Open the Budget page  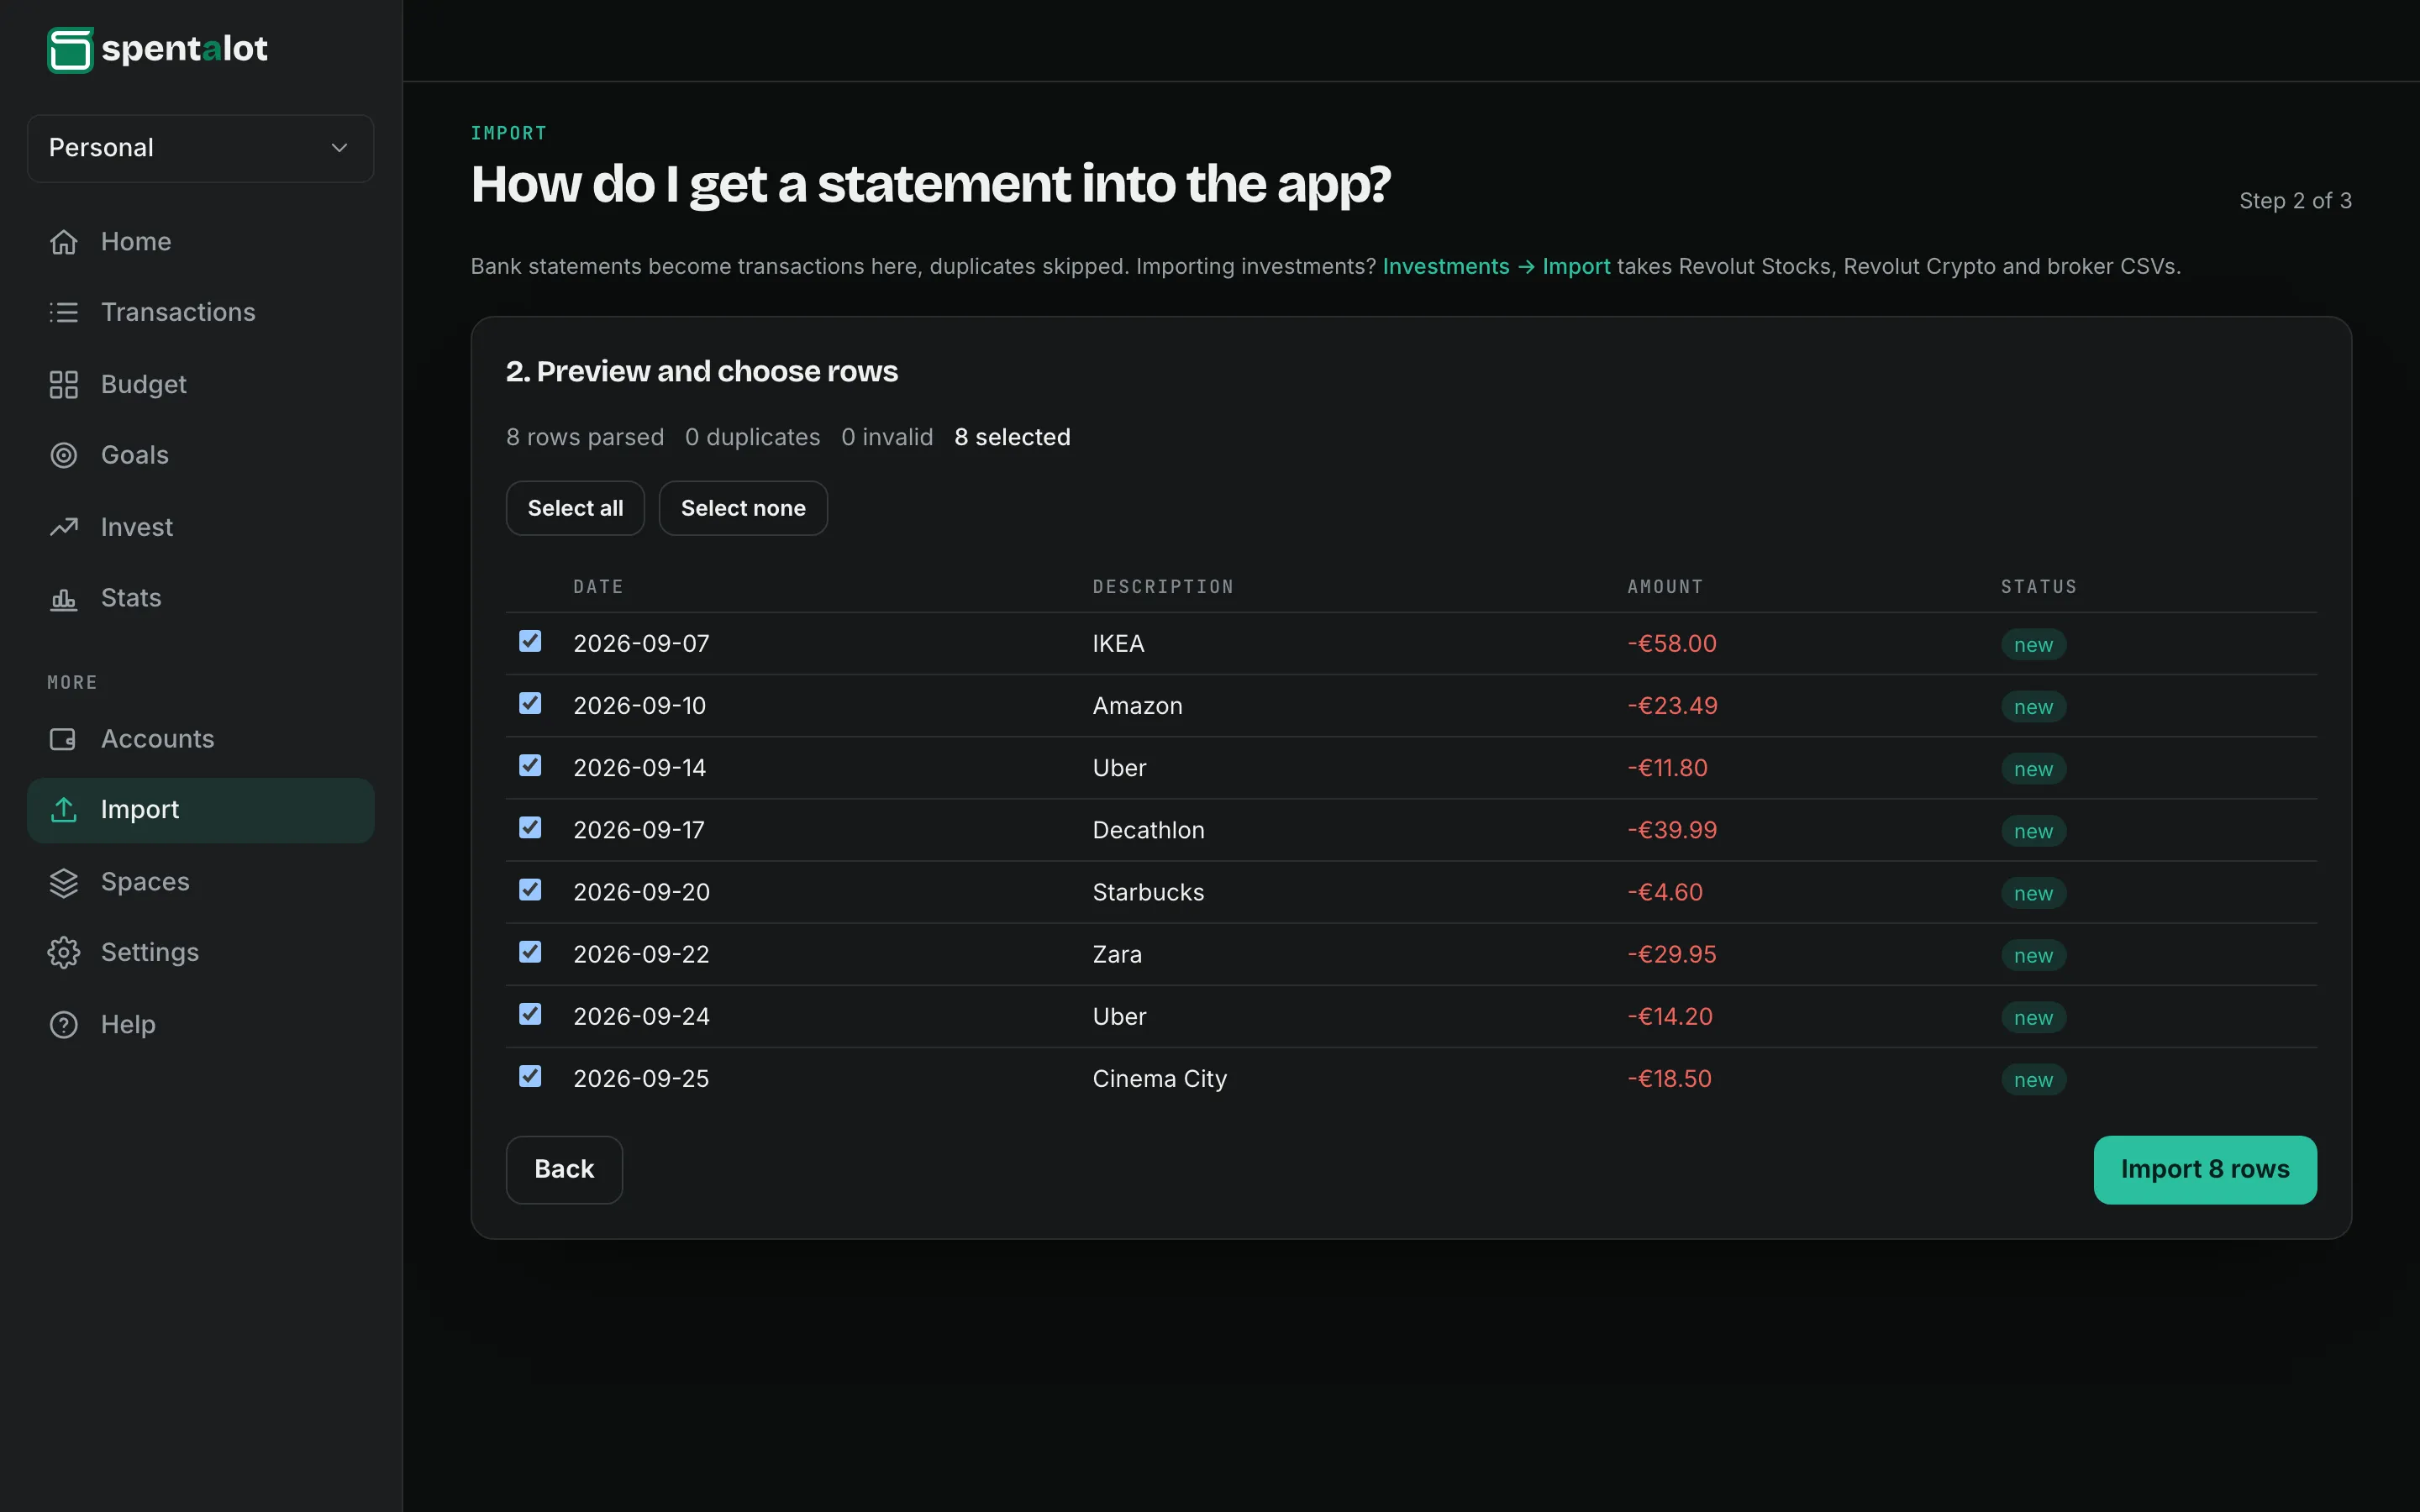[x=200, y=385]
